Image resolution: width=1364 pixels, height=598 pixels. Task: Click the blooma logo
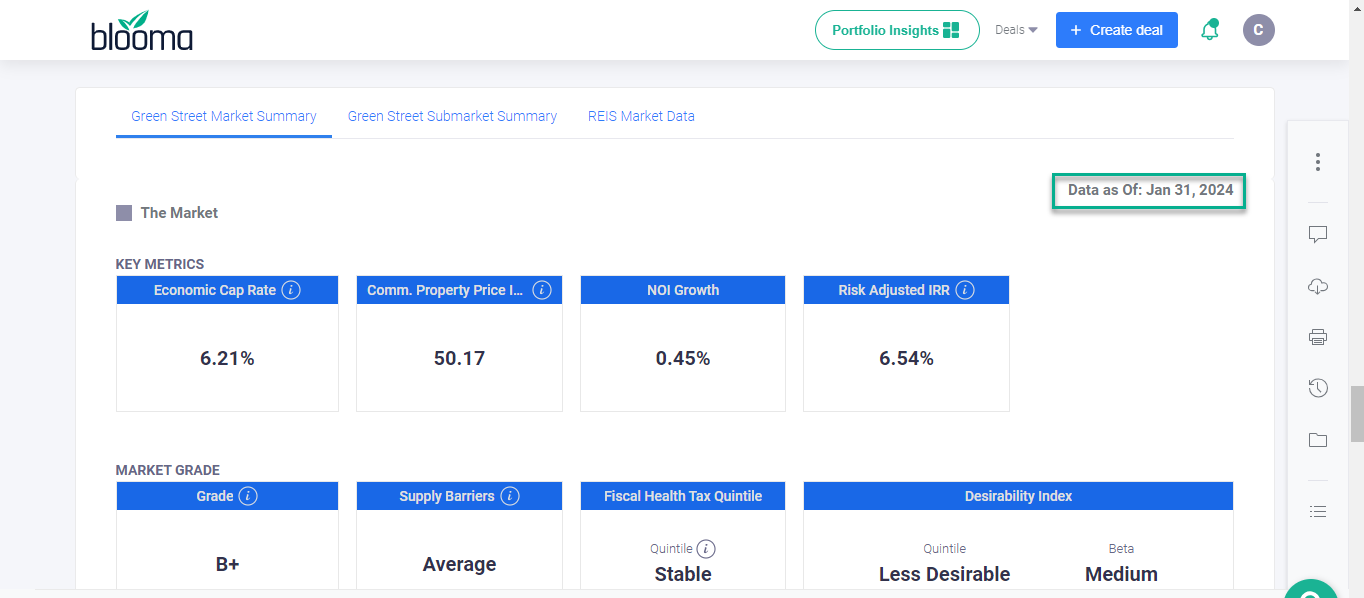[x=142, y=32]
